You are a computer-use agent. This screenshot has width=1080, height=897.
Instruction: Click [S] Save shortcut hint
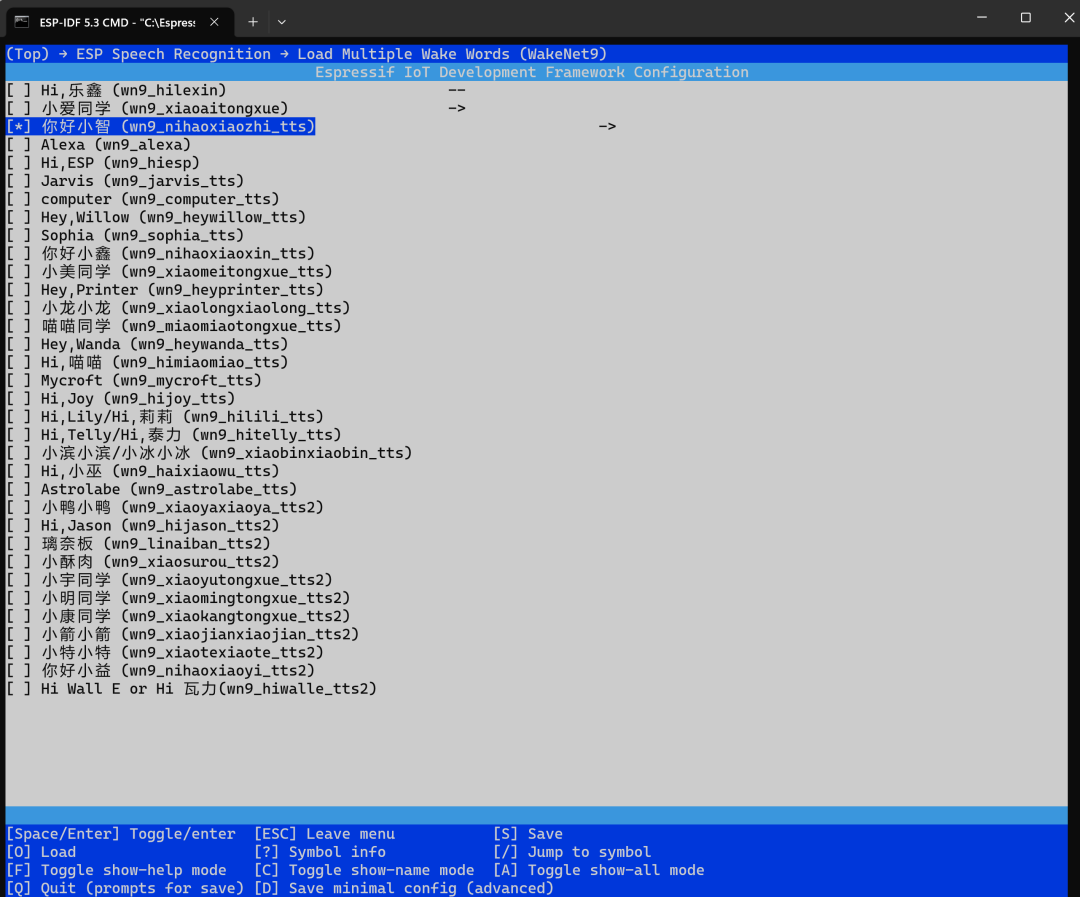(x=528, y=834)
